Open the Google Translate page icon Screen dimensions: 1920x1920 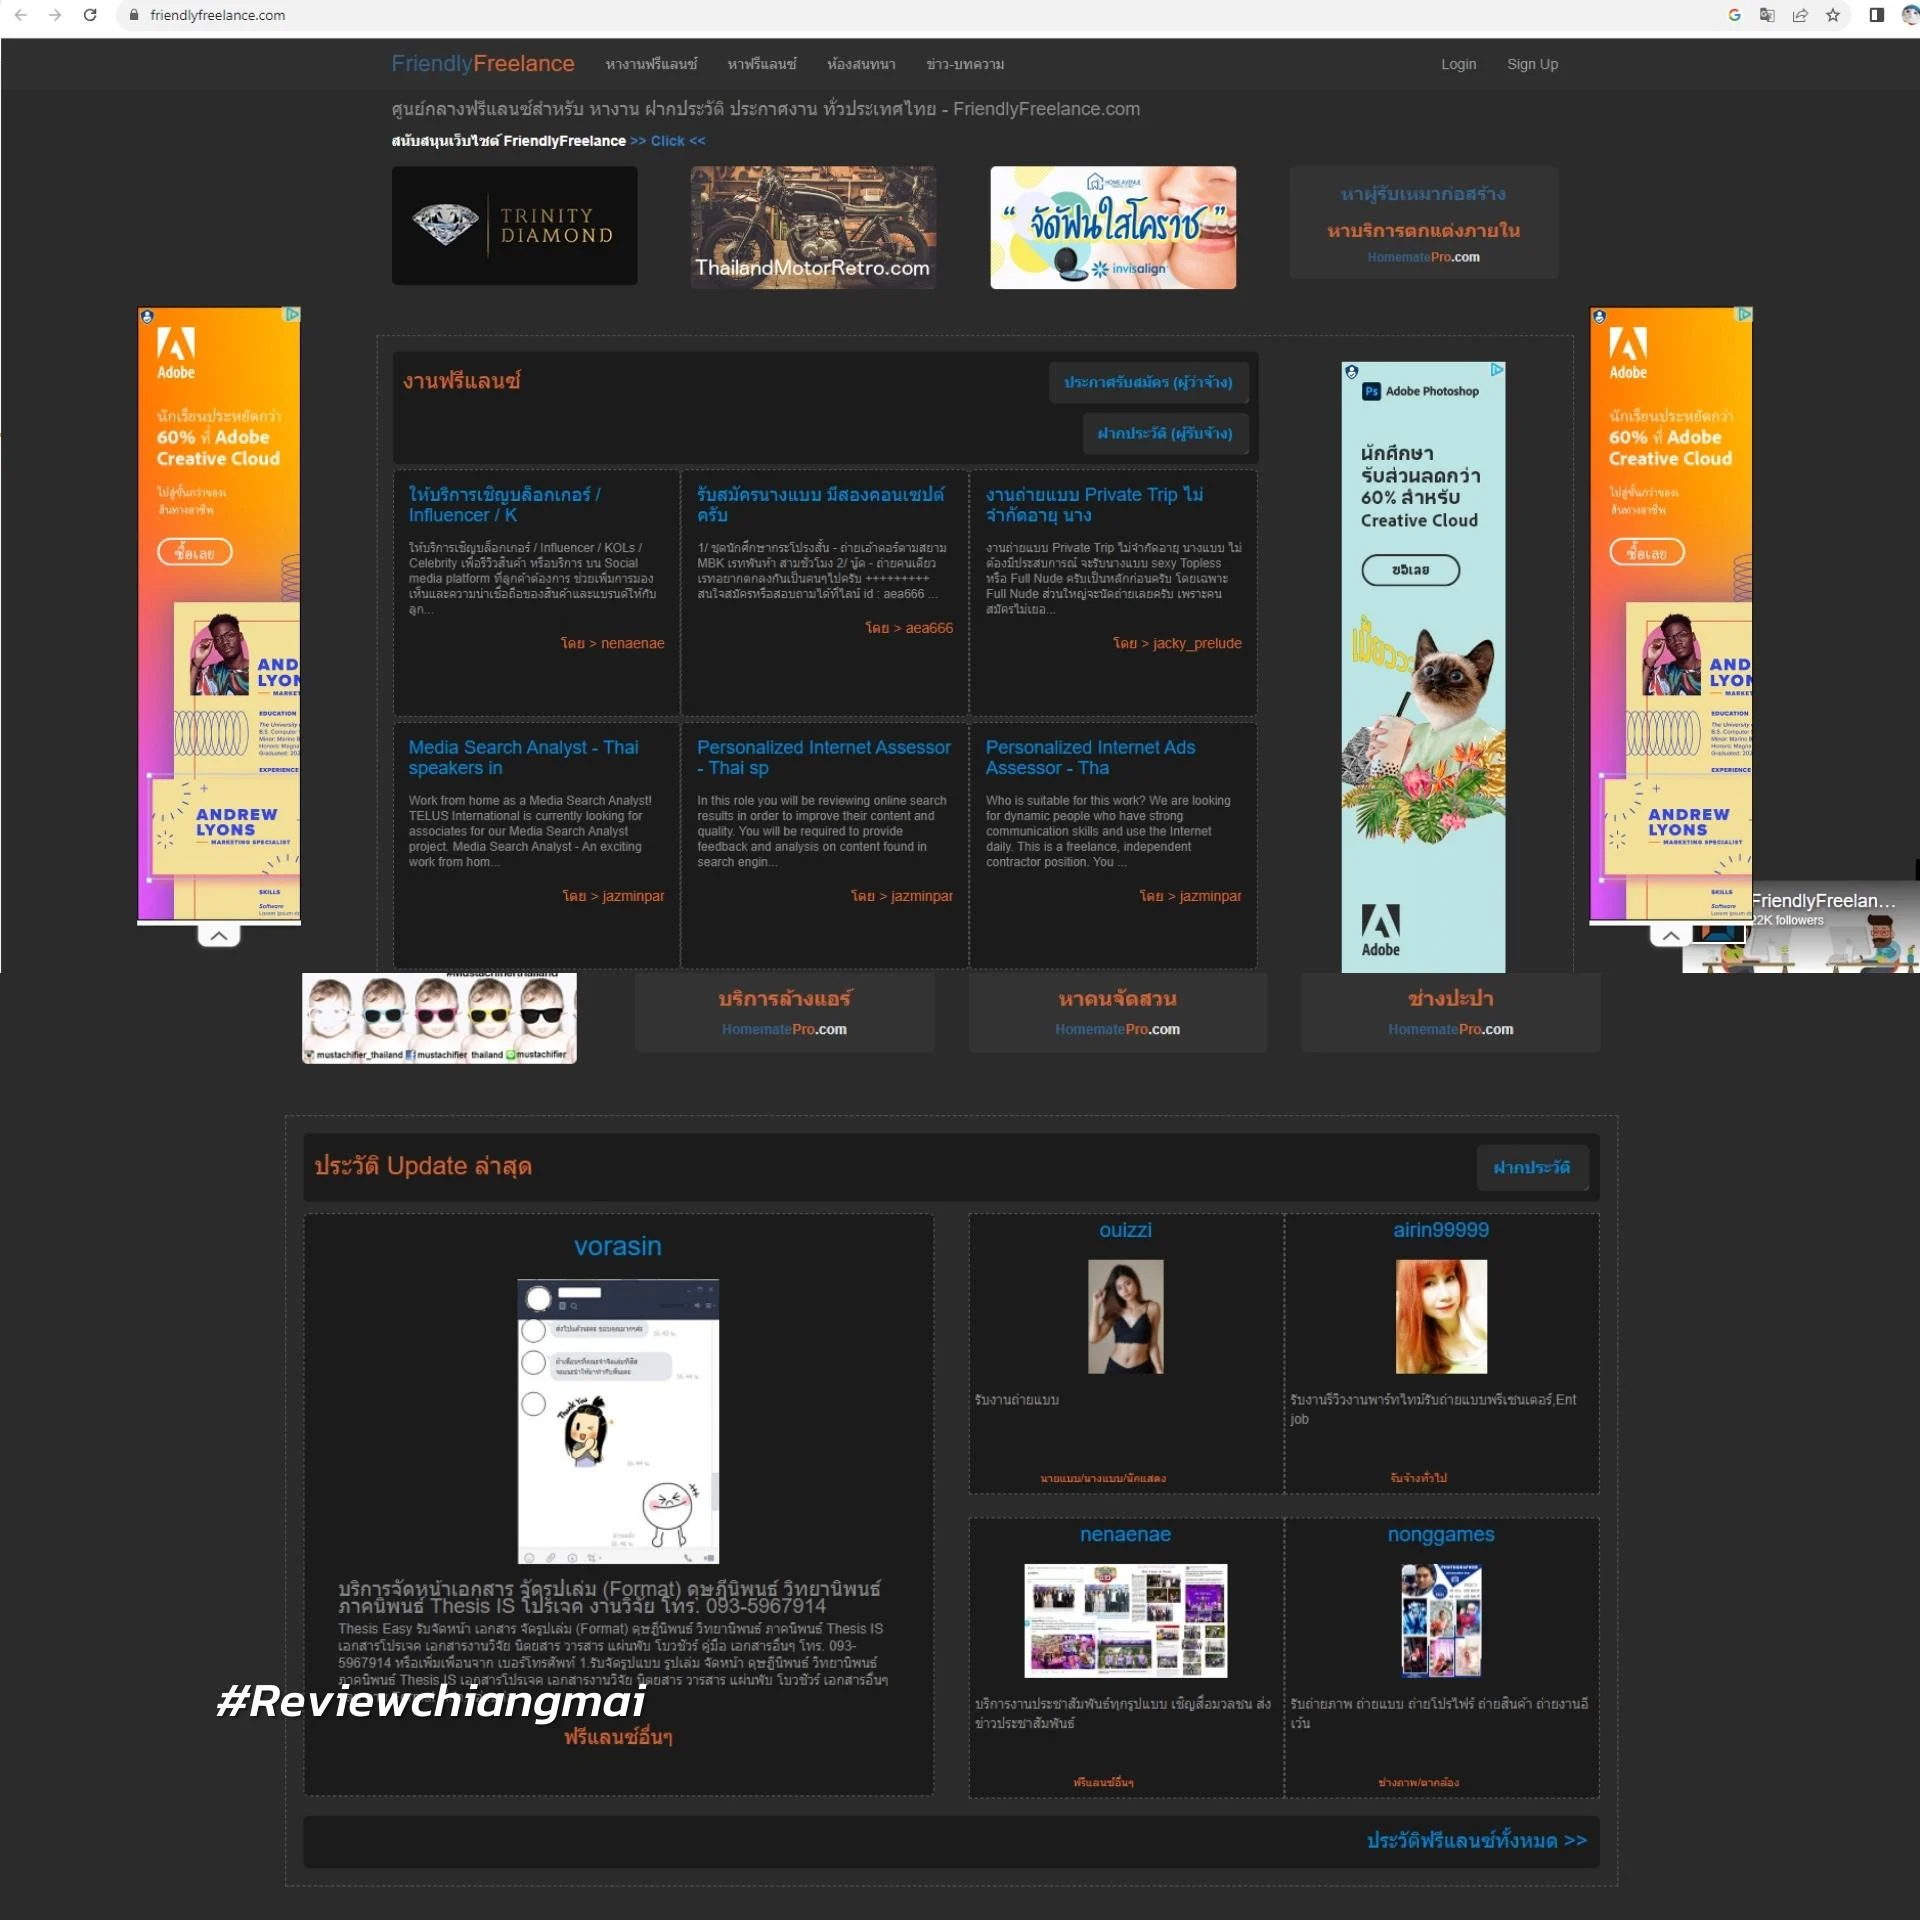[1767, 15]
